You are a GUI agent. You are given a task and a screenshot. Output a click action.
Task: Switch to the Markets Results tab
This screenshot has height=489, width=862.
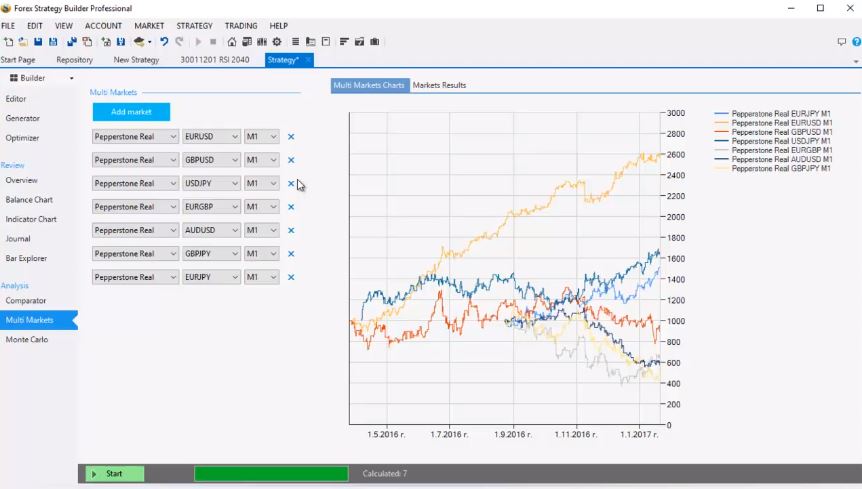pyautogui.click(x=439, y=85)
